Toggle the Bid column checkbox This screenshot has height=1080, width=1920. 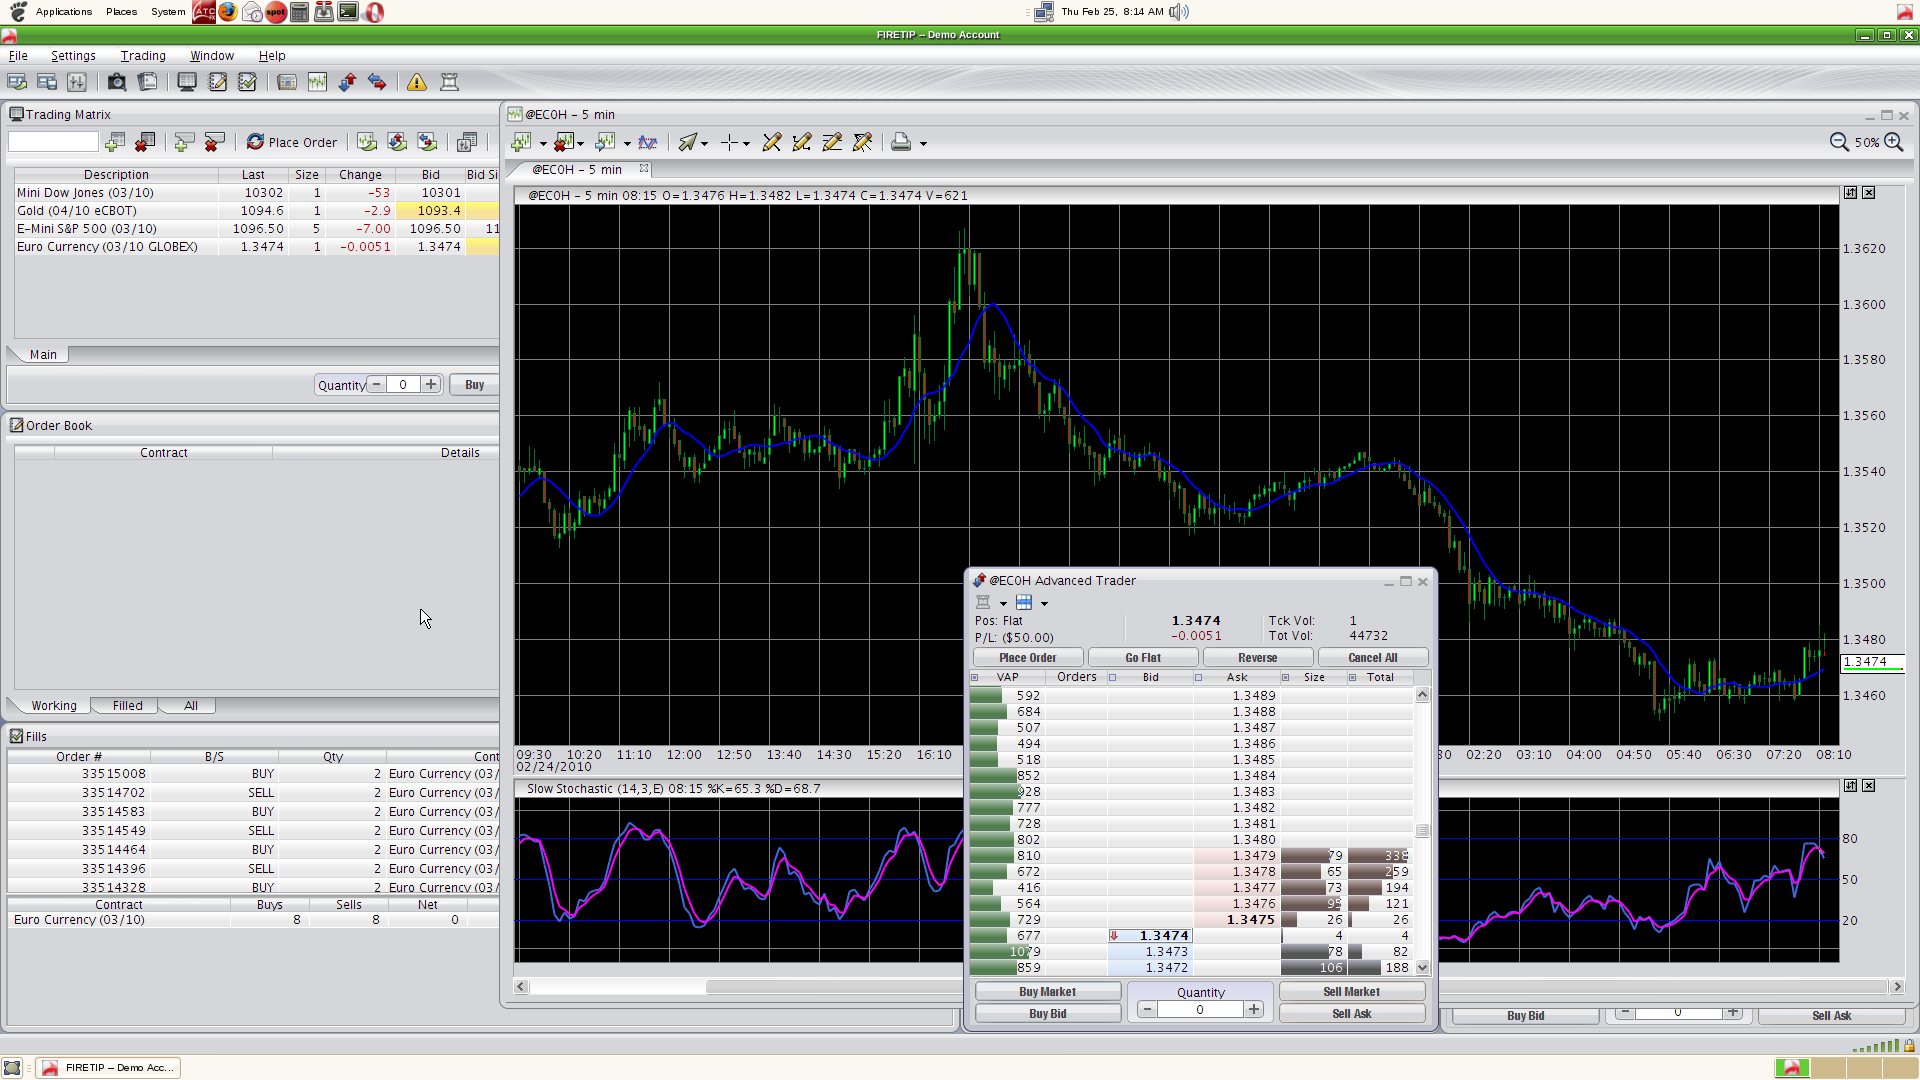1112,677
